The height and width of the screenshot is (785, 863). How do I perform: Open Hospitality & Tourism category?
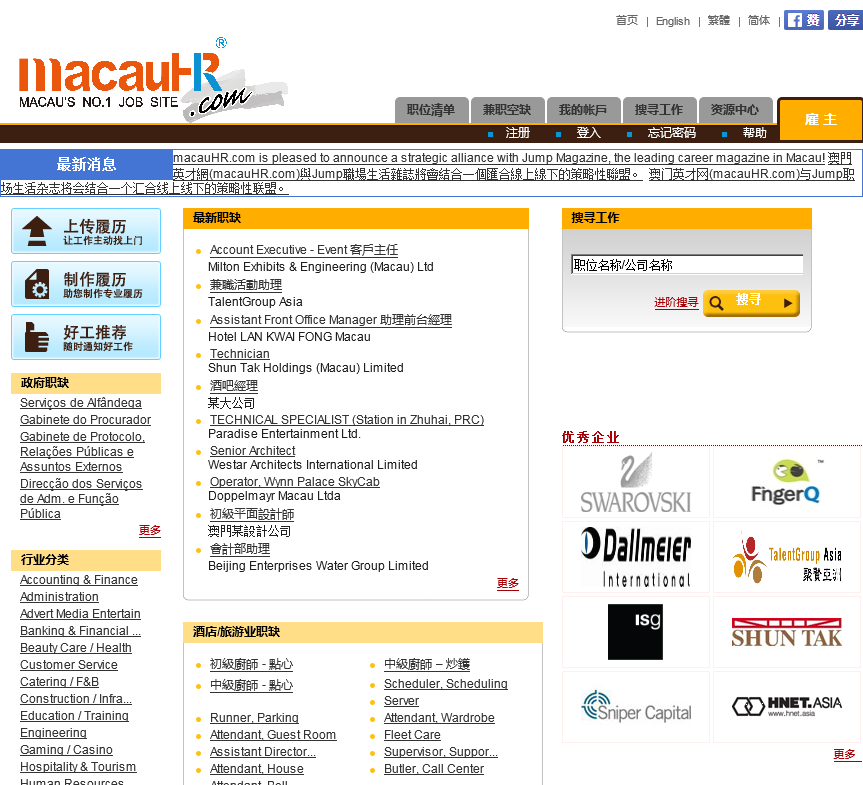point(78,768)
